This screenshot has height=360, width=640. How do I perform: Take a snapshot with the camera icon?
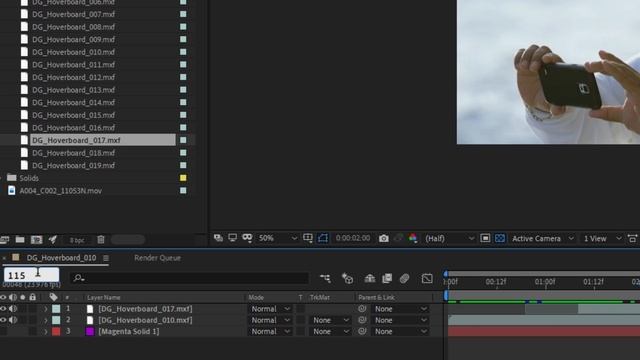pos(384,238)
